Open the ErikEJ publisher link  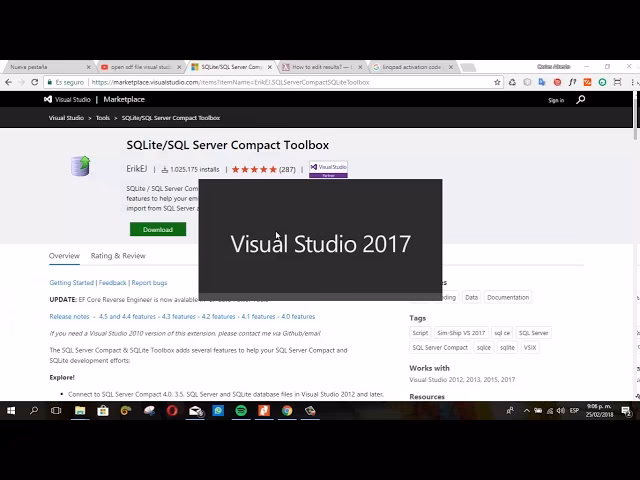click(x=137, y=169)
